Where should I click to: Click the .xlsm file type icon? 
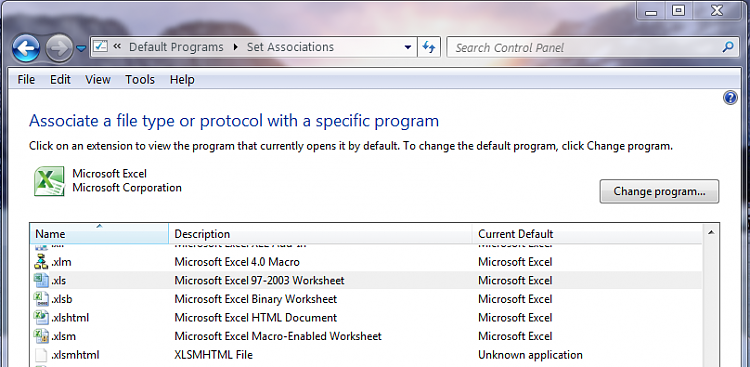tap(41, 336)
